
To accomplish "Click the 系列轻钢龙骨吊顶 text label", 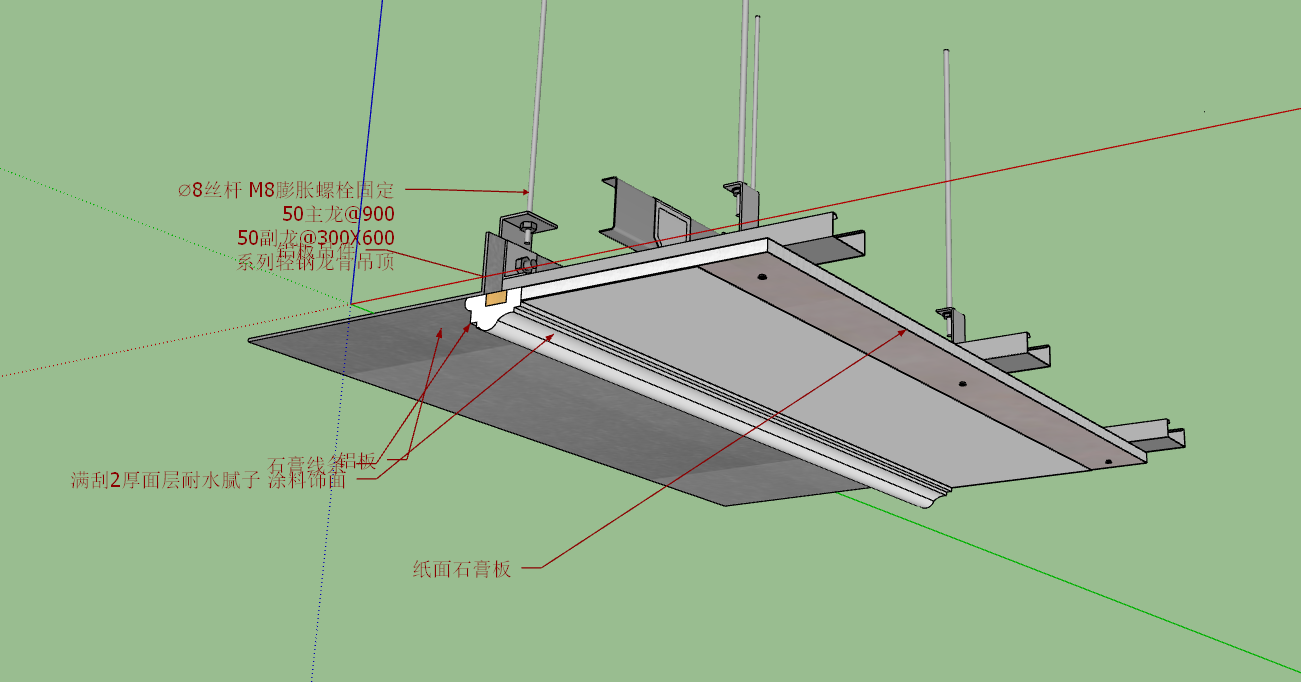I will point(315,263).
